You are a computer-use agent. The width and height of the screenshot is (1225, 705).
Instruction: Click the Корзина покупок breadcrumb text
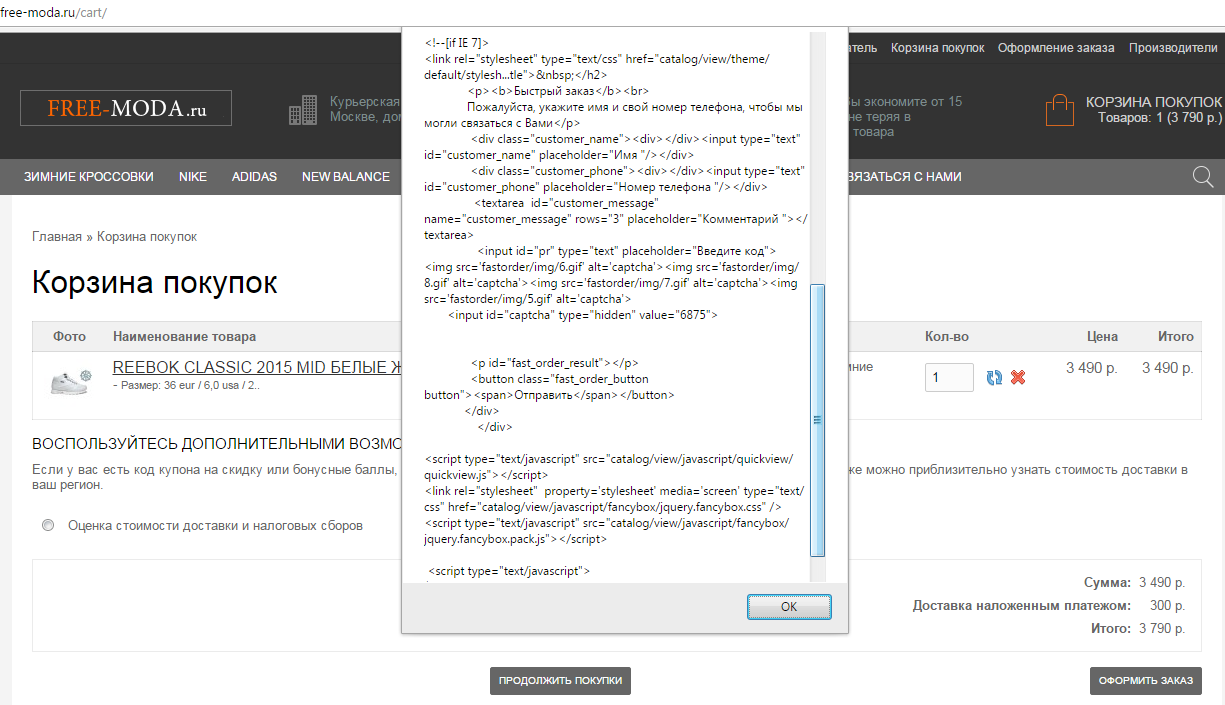click(x=147, y=237)
